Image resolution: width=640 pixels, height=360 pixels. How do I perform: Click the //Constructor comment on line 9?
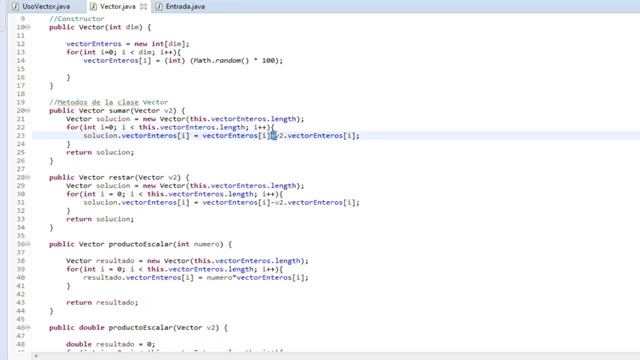click(76, 19)
